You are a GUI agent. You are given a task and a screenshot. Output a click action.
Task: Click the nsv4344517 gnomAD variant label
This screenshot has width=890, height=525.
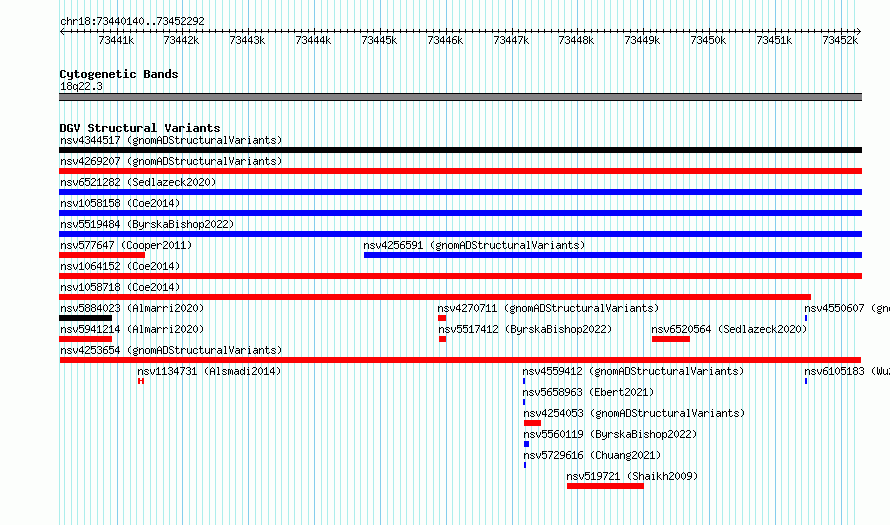click(x=171, y=140)
